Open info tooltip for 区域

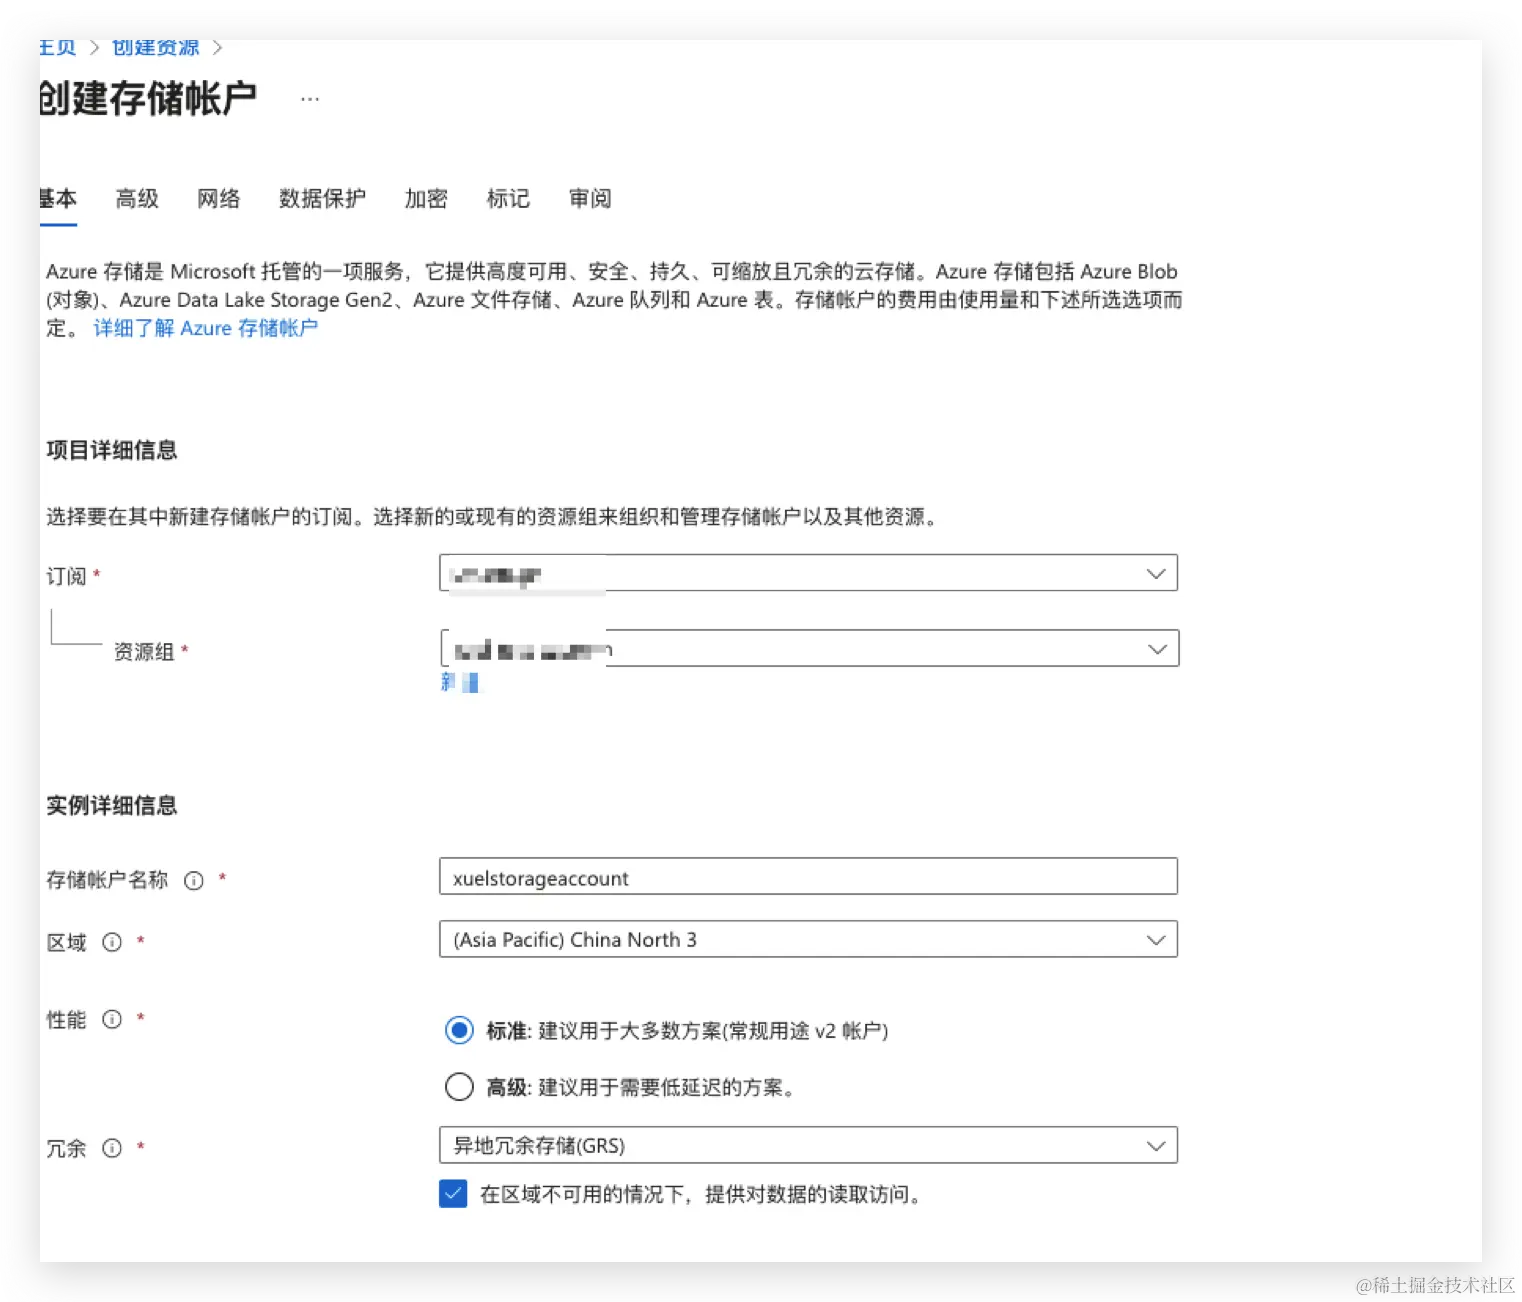click(112, 942)
